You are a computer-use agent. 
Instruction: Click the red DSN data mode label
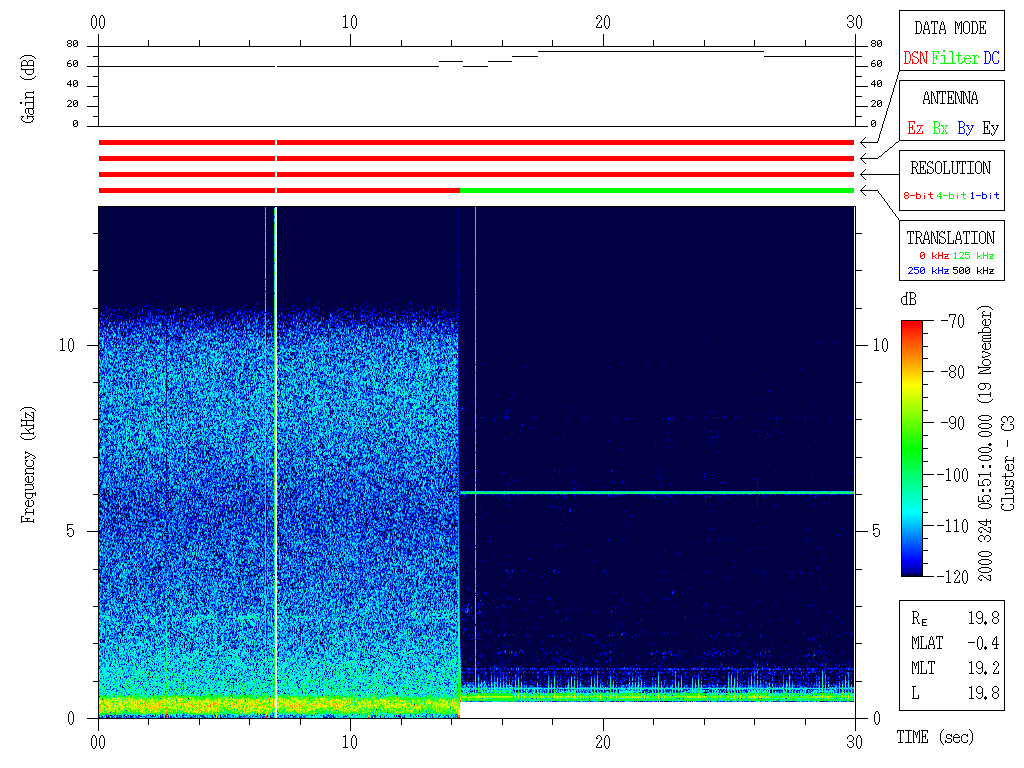point(915,58)
